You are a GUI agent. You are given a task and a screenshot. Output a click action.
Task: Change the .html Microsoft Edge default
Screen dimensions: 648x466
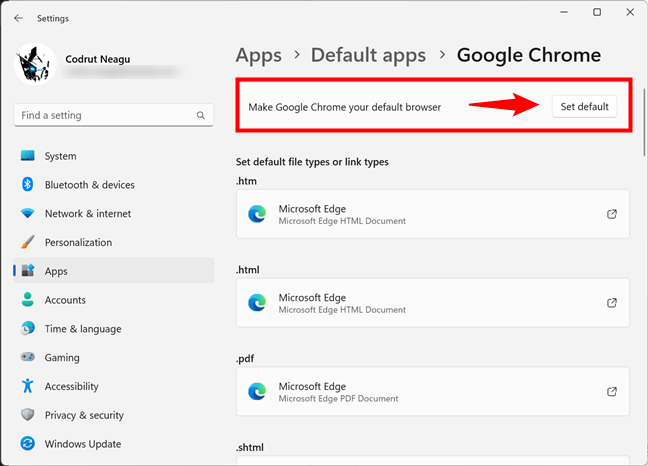point(432,302)
